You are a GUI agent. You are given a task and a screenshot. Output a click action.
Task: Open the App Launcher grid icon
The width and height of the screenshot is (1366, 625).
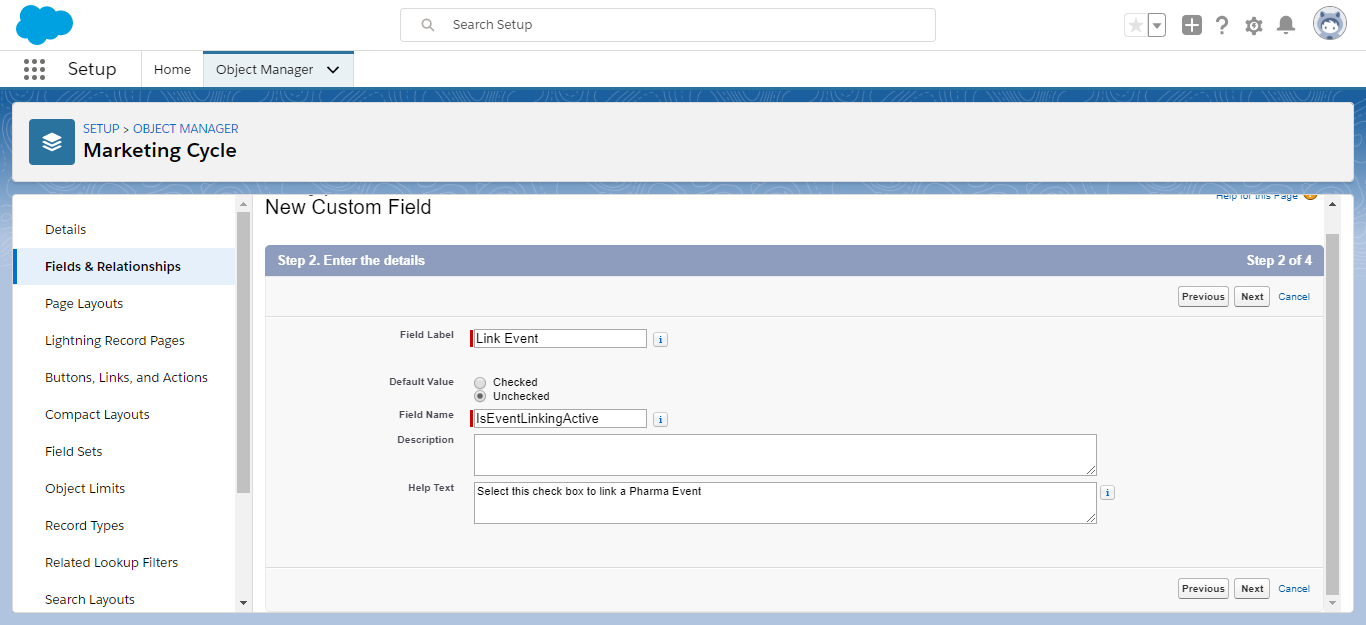click(34, 69)
